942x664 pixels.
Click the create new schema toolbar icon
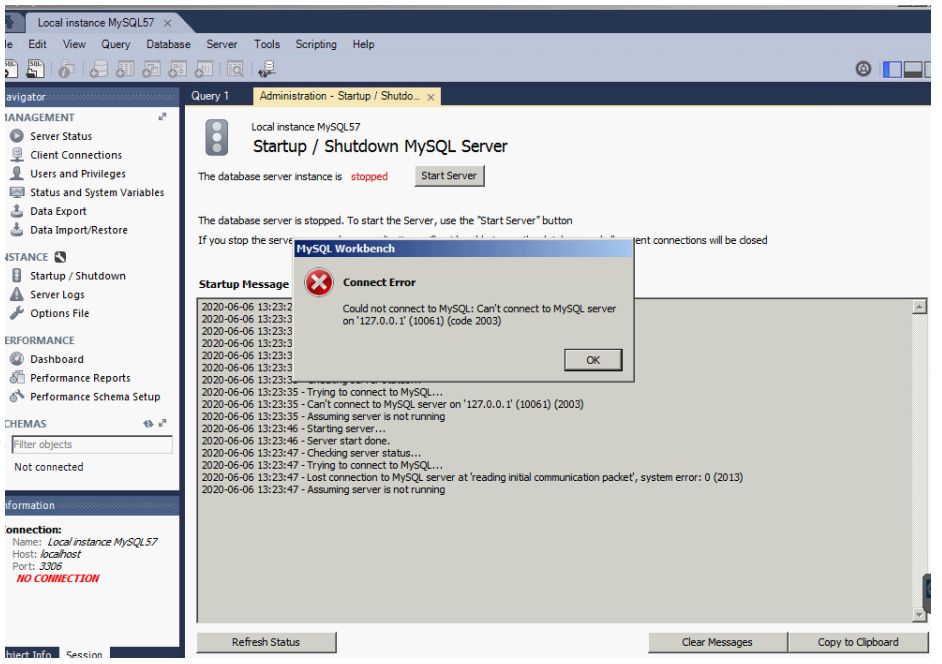click(99, 69)
